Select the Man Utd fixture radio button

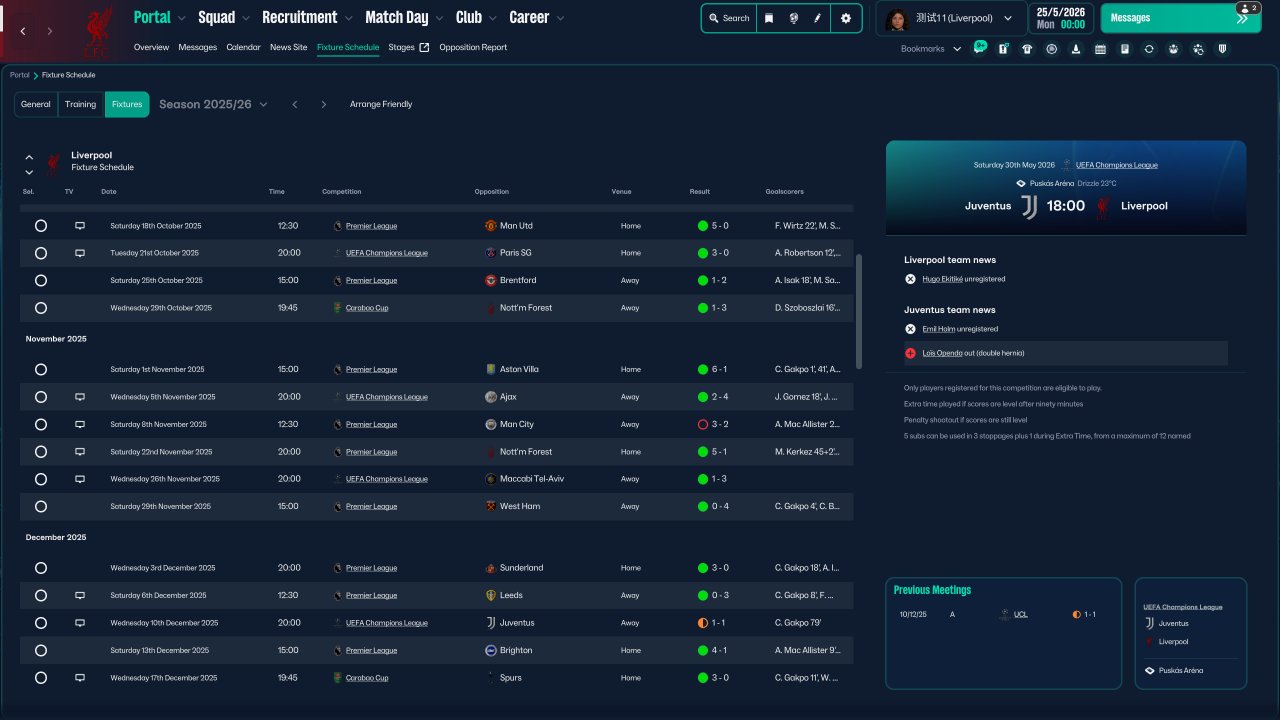click(41, 226)
